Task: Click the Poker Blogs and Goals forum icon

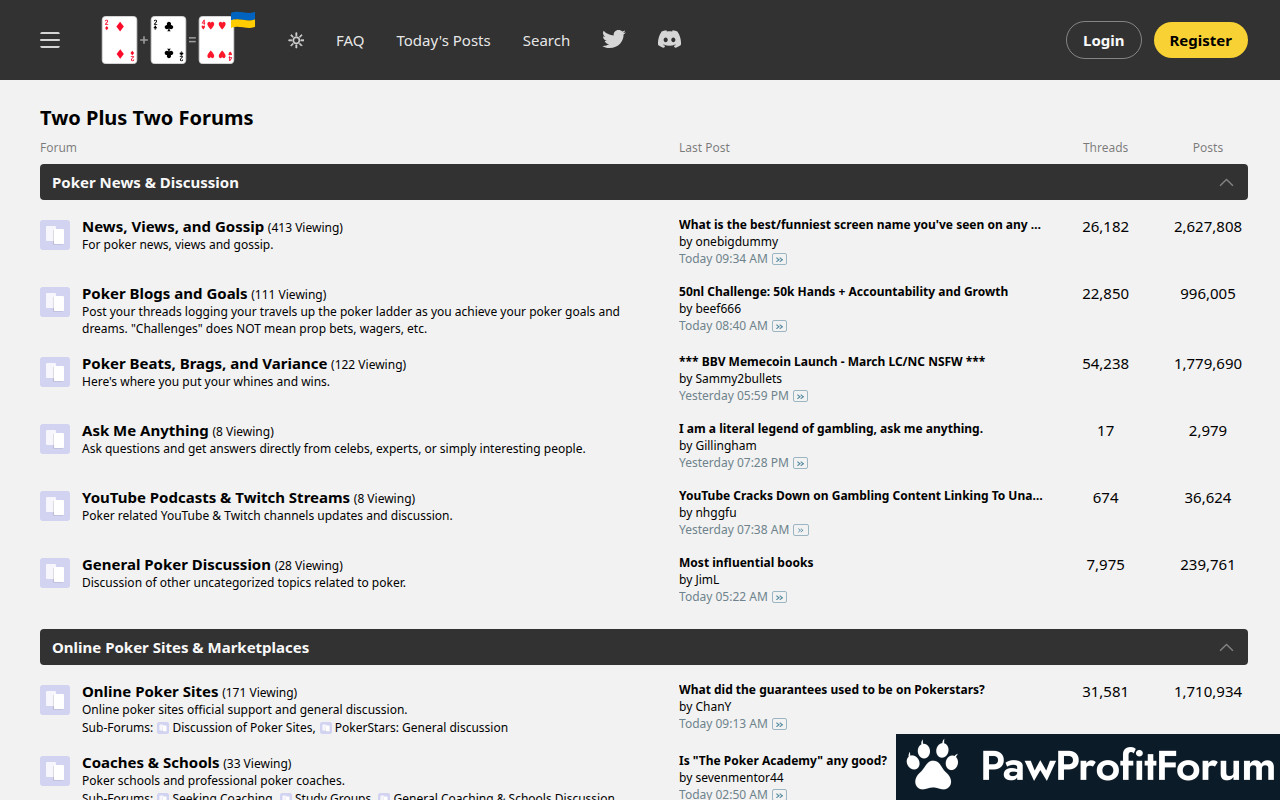Action: tap(55, 302)
